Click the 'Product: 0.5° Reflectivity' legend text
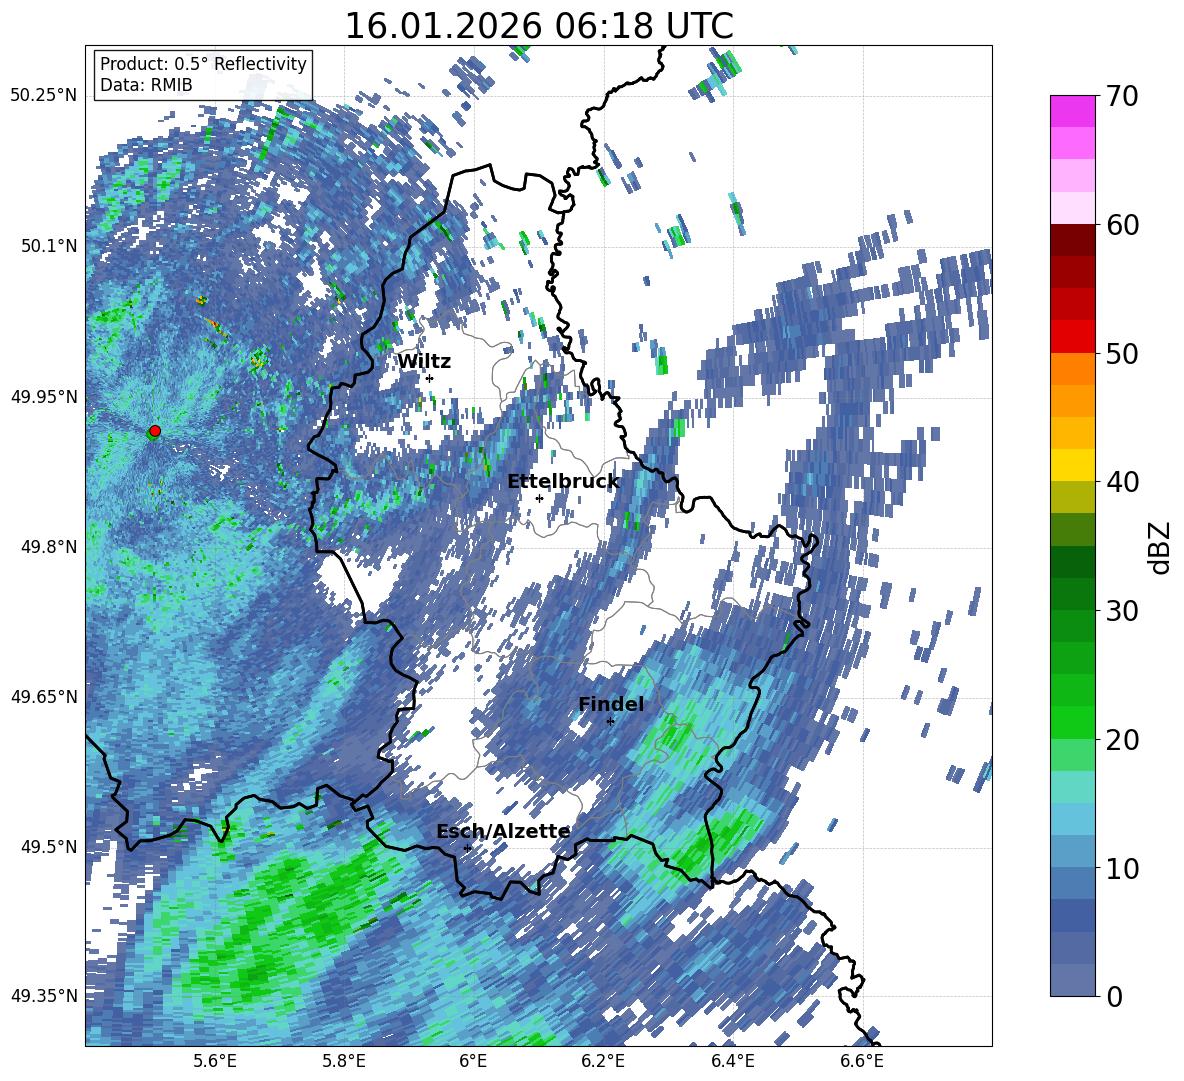Viewport: 1184px width, 1081px height. point(203,63)
